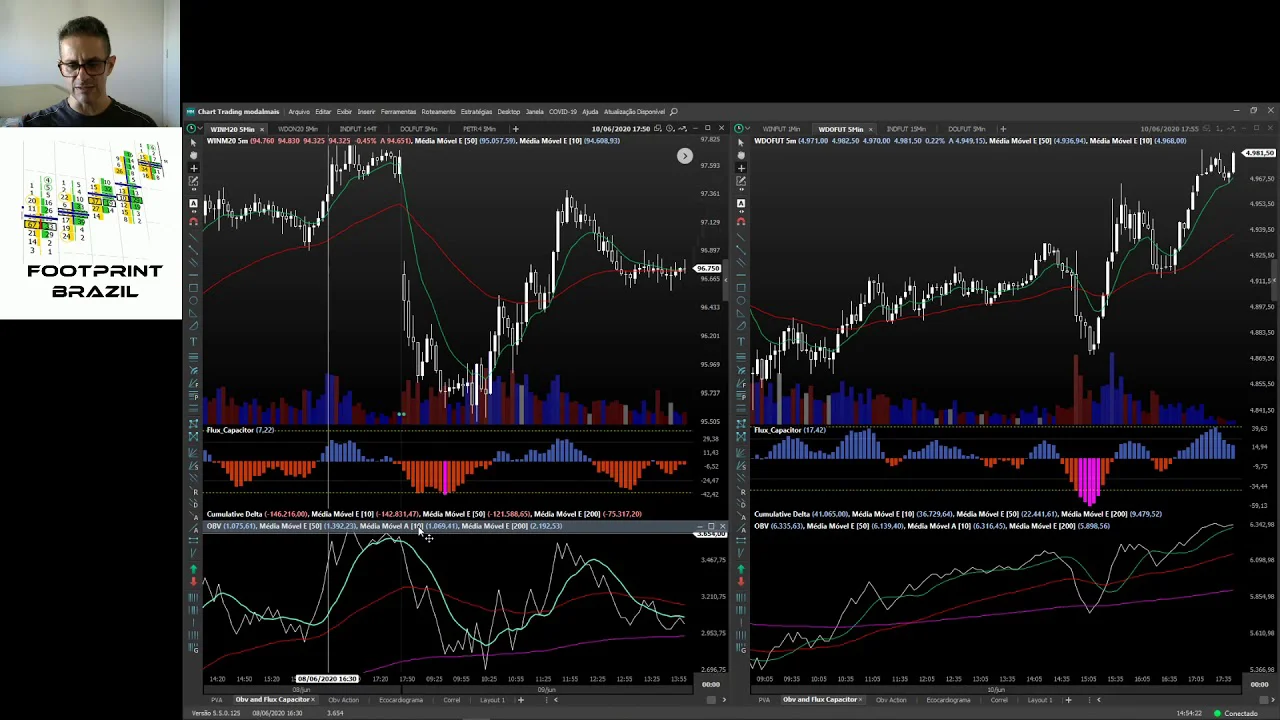The height and width of the screenshot is (720, 1280).
Task: Click the green clock icon in right chart
Action: coord(739,129)
